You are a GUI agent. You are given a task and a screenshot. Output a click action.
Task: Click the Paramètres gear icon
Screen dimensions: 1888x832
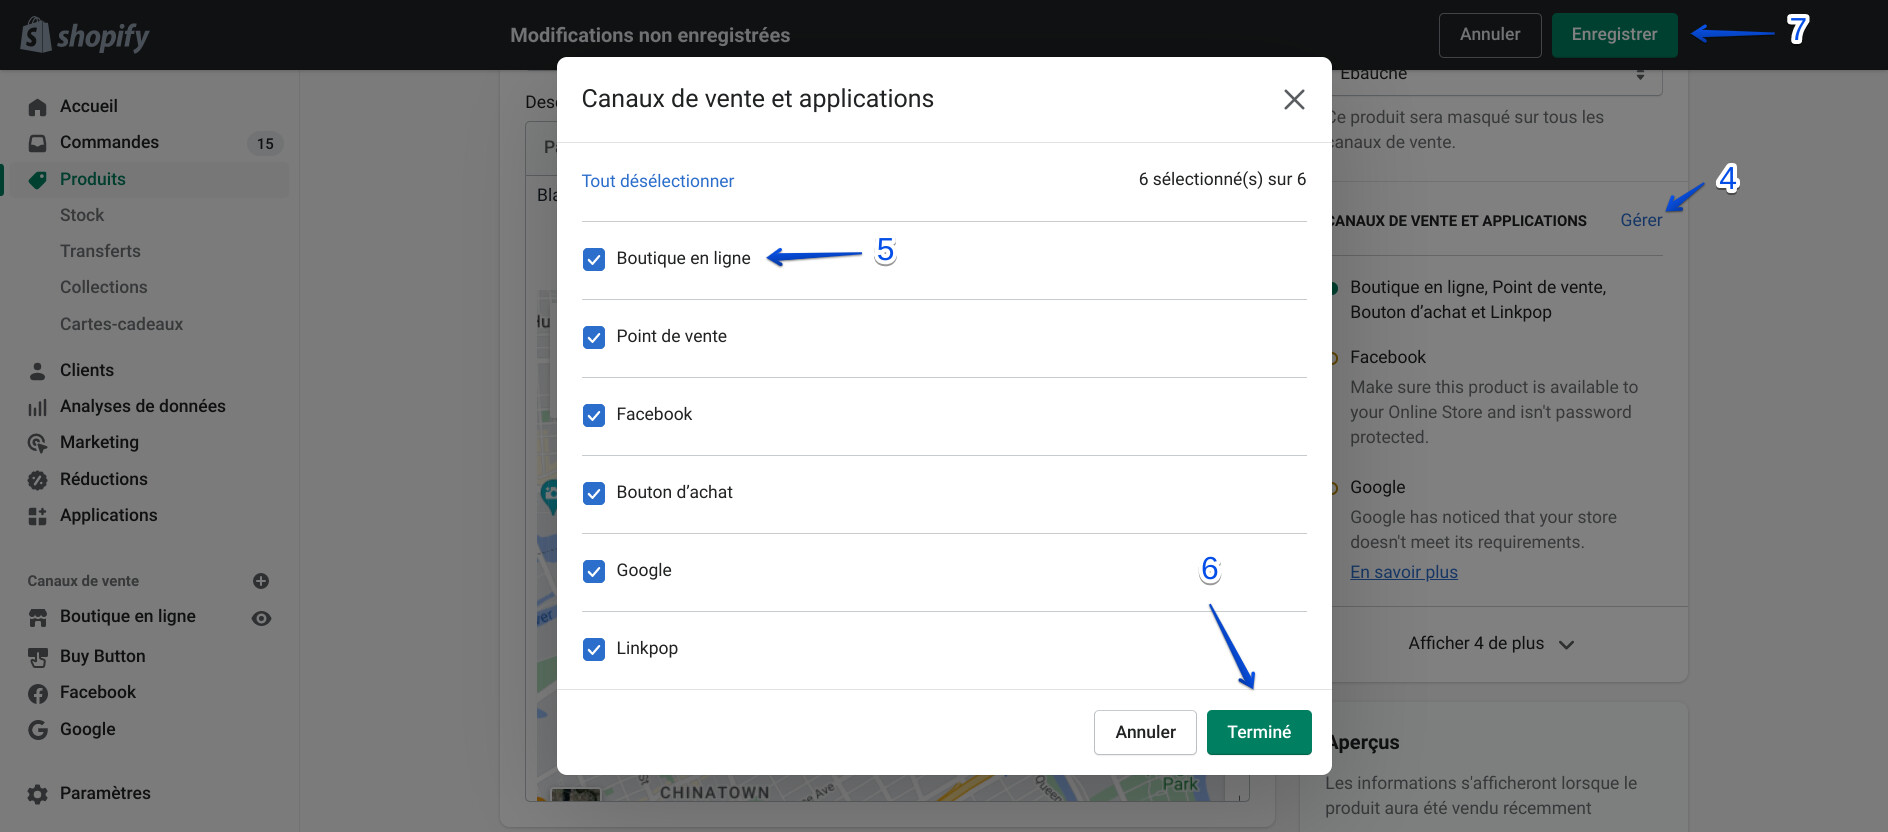pos(38,794)
